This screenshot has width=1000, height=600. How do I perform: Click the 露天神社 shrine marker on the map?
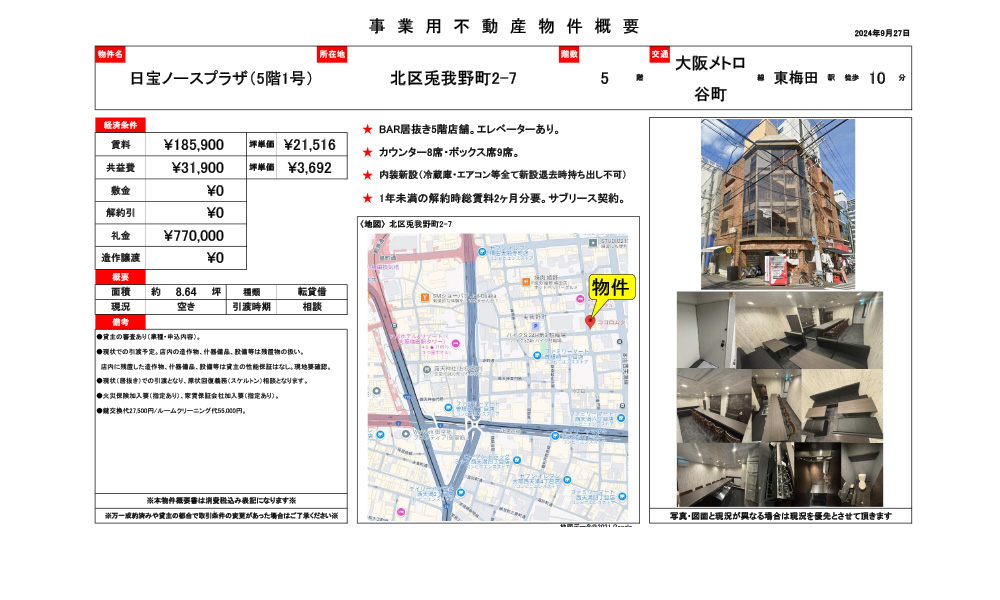click(426, 368)
